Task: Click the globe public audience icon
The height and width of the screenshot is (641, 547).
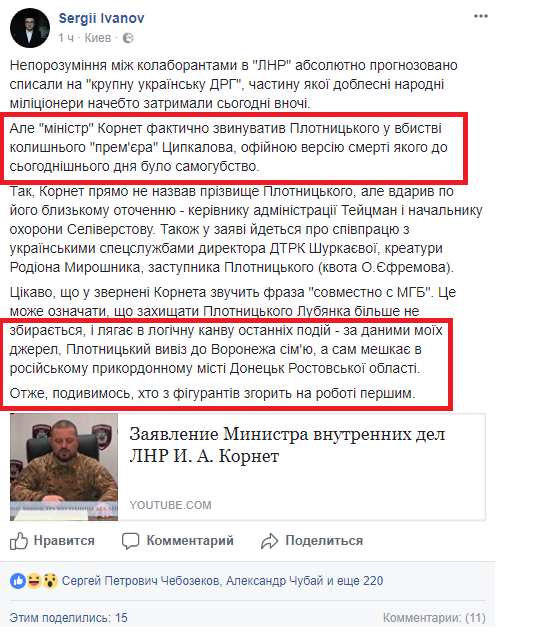Action: (128, 38)
